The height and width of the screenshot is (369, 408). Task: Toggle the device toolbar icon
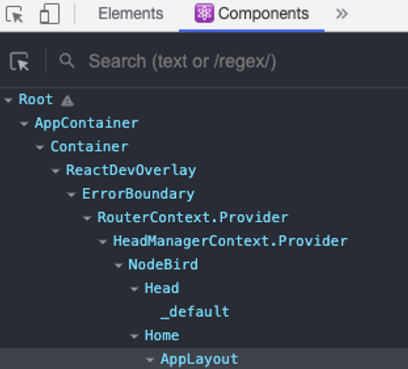[50, 14]
